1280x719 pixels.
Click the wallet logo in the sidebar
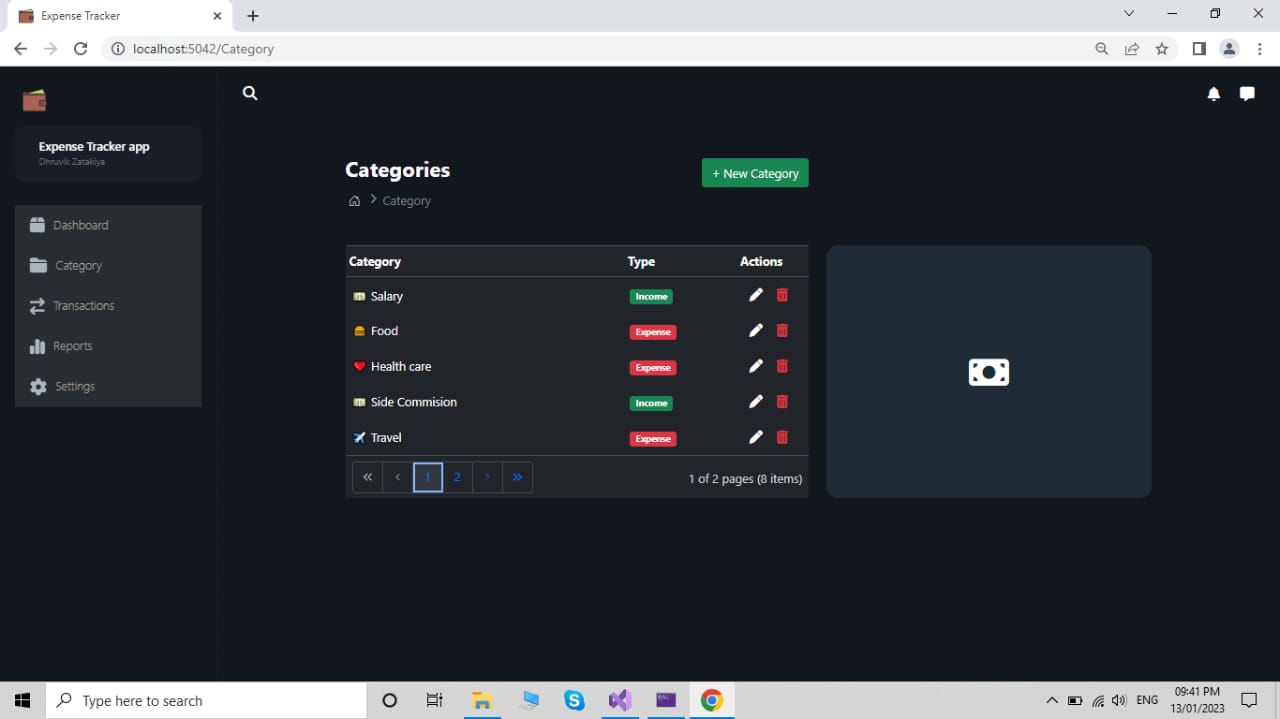point(34,99)
